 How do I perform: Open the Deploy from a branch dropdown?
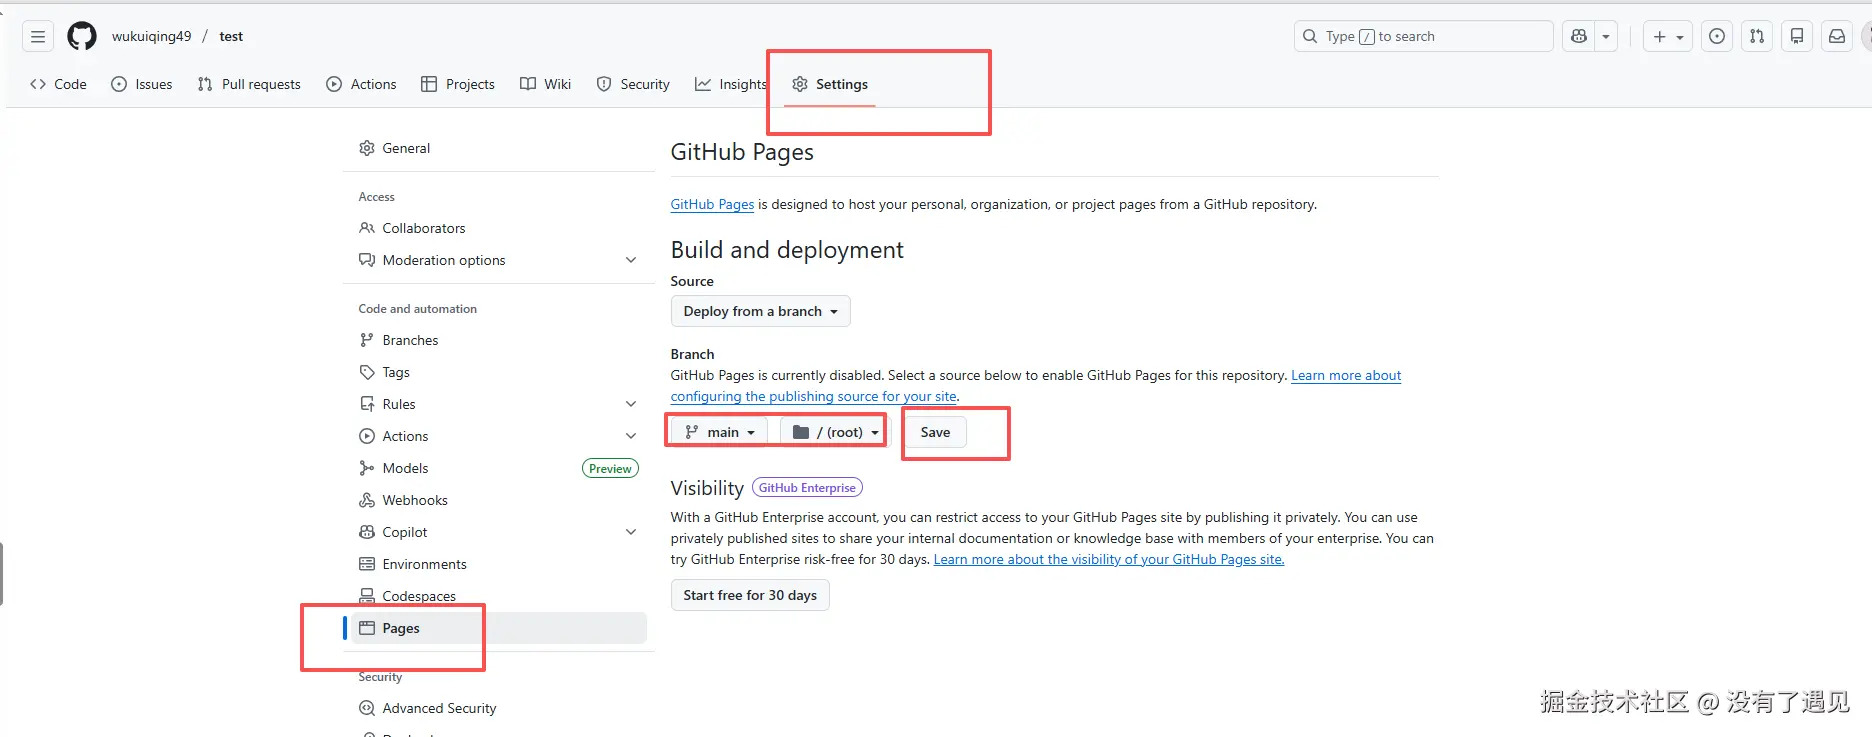pos(760,311)
